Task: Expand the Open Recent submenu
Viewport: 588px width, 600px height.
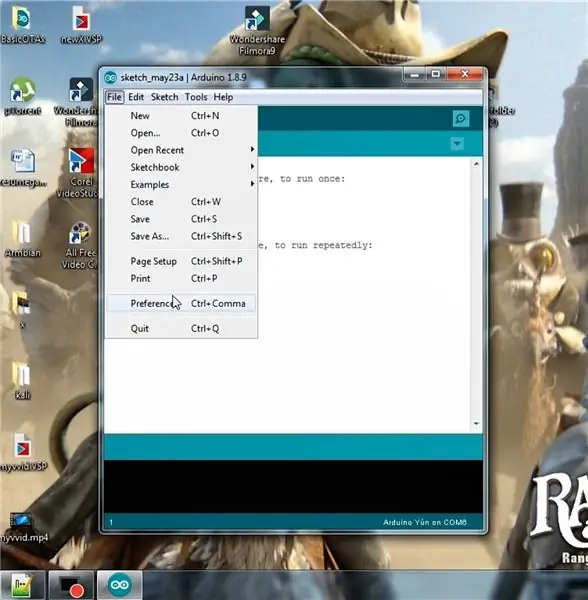Action: 181,150
